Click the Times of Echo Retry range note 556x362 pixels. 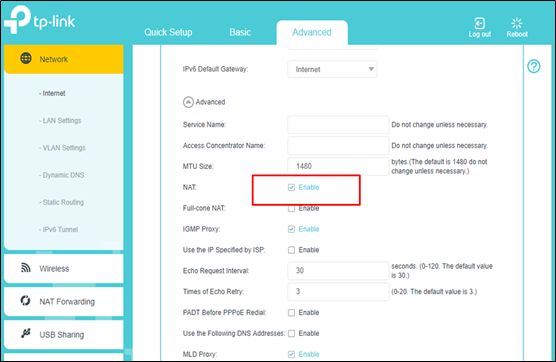point(434,292)
